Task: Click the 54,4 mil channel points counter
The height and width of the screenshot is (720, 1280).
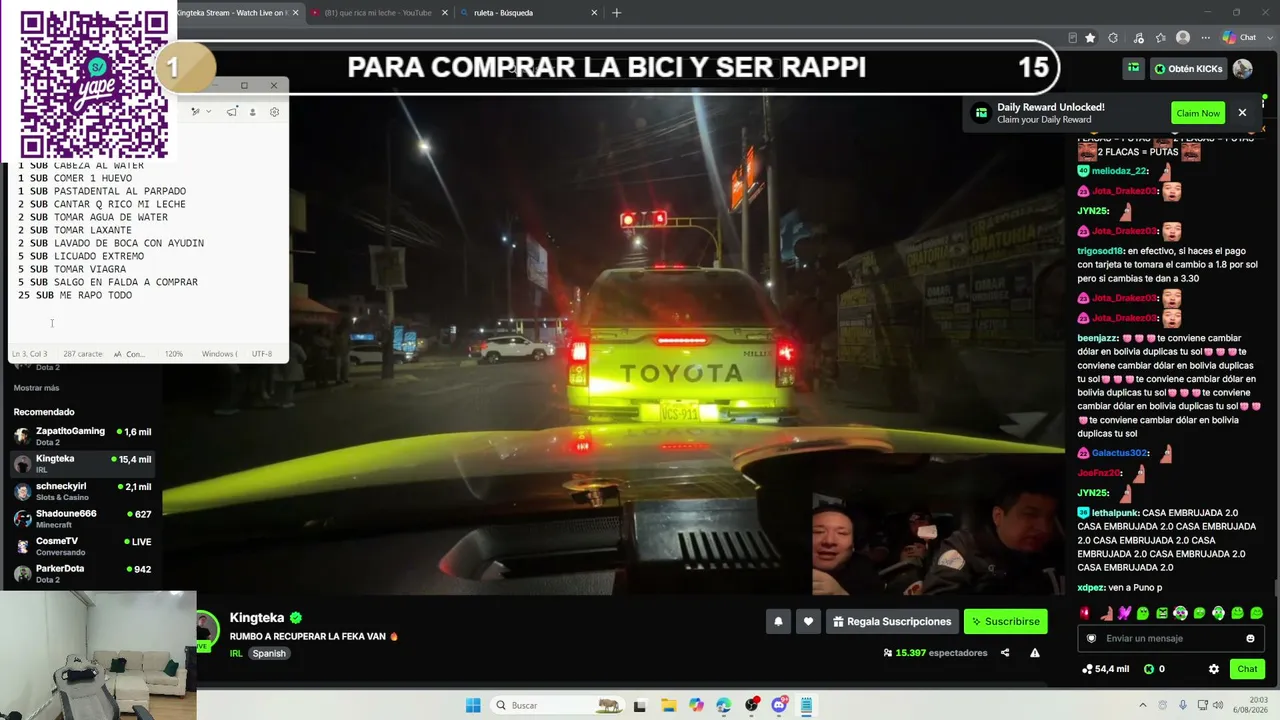Action: (x=1106, y=669)
